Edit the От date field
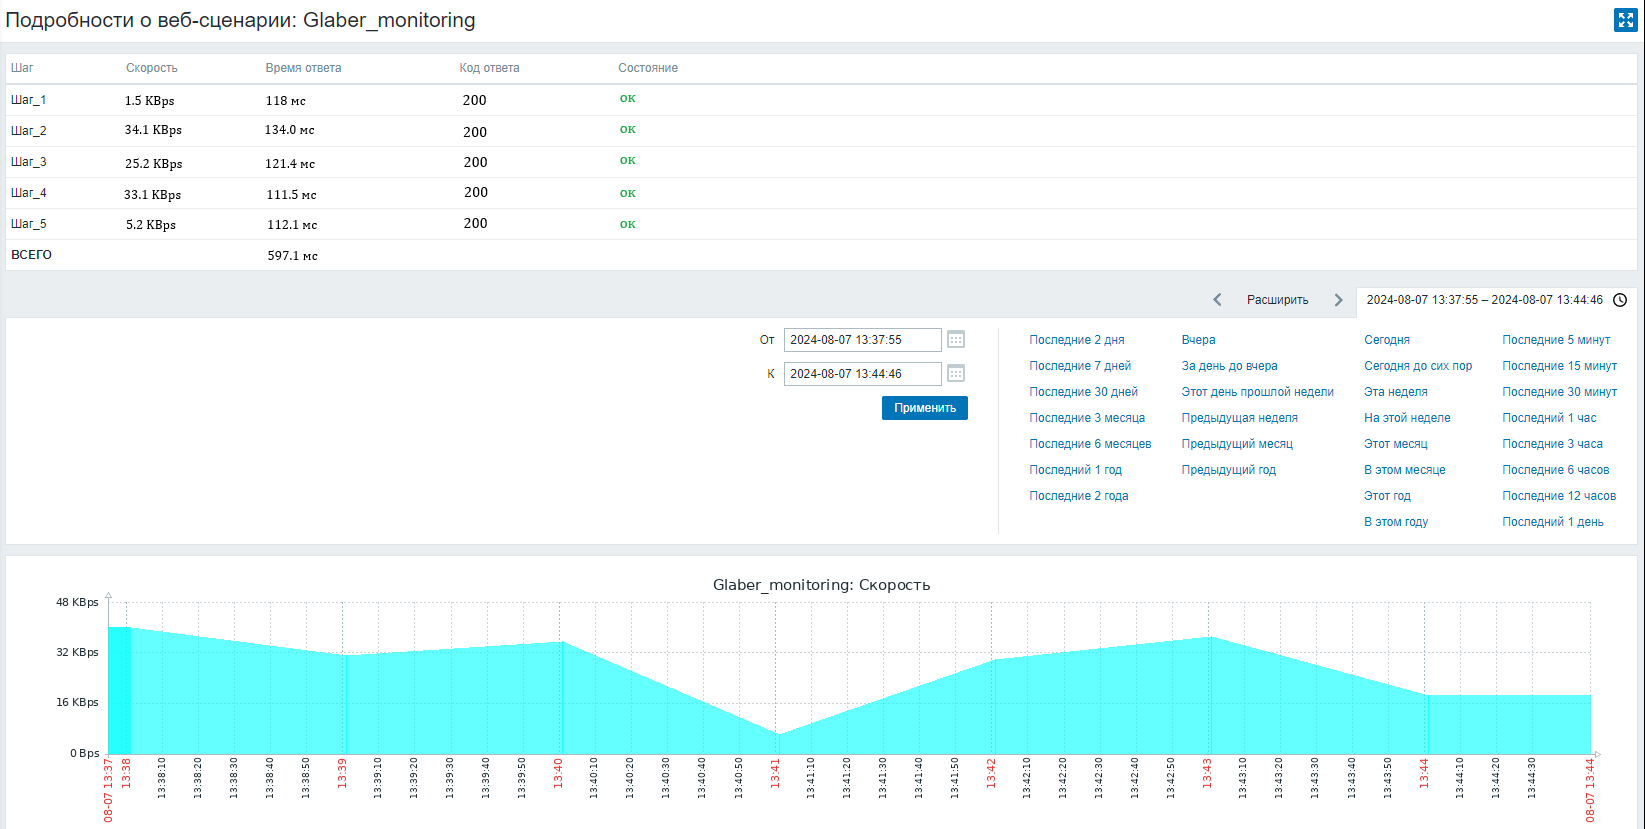Image resolution: width=1645 pixels, height=829 pixels. [862, 340]
